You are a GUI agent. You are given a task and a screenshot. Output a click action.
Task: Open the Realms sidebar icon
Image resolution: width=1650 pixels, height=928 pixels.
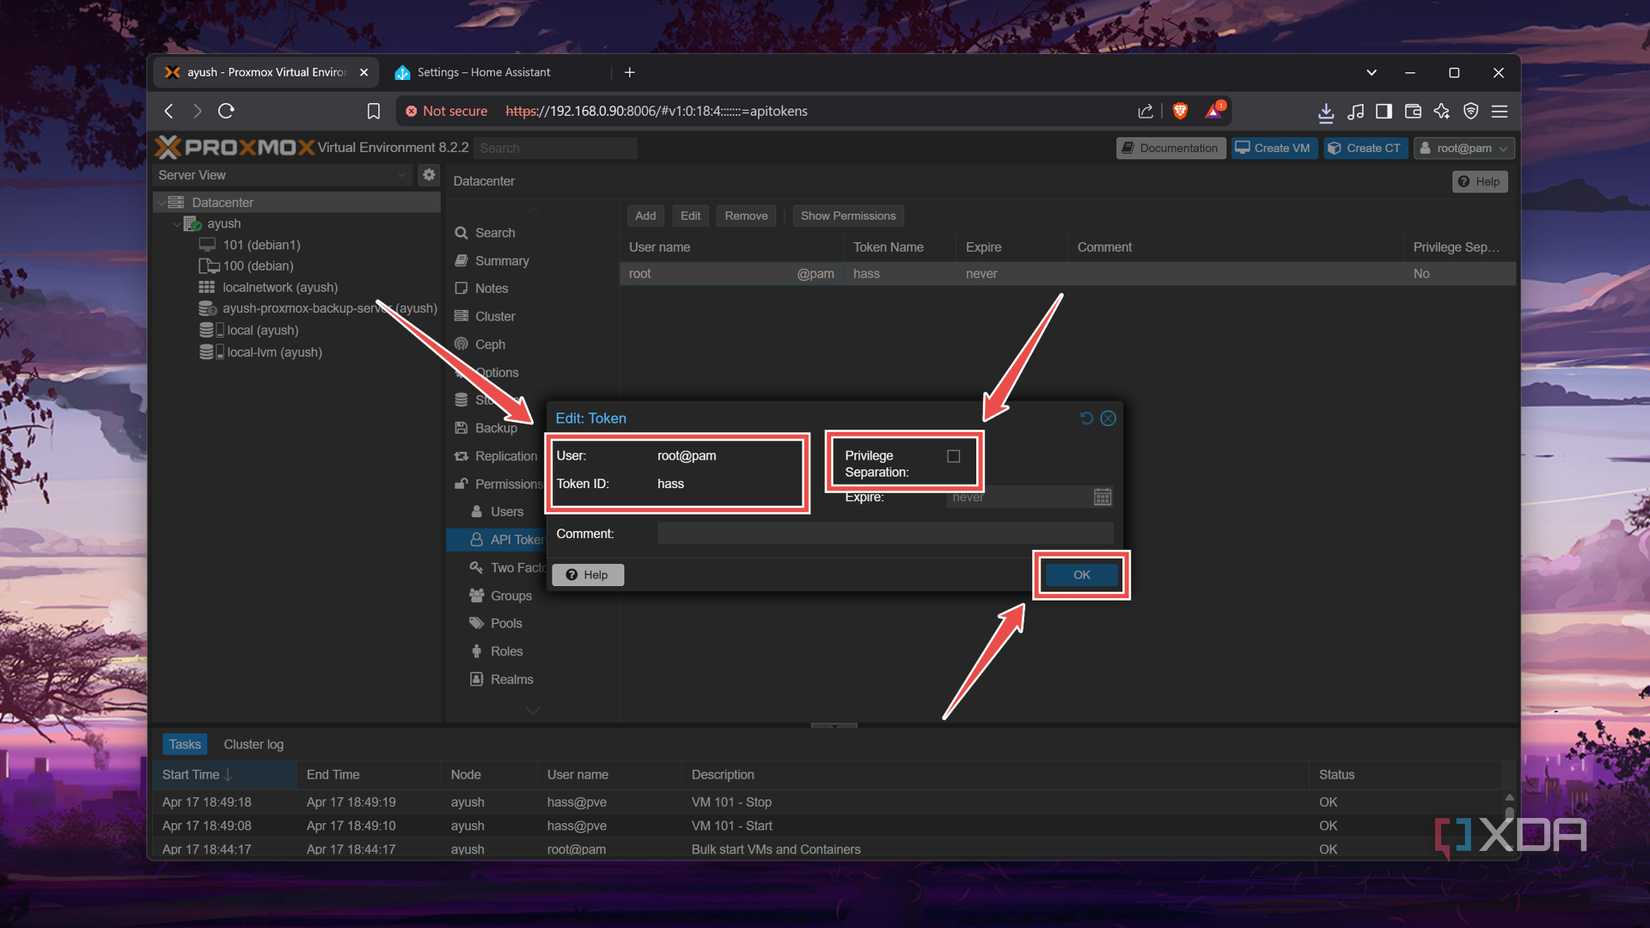[476, 679]
